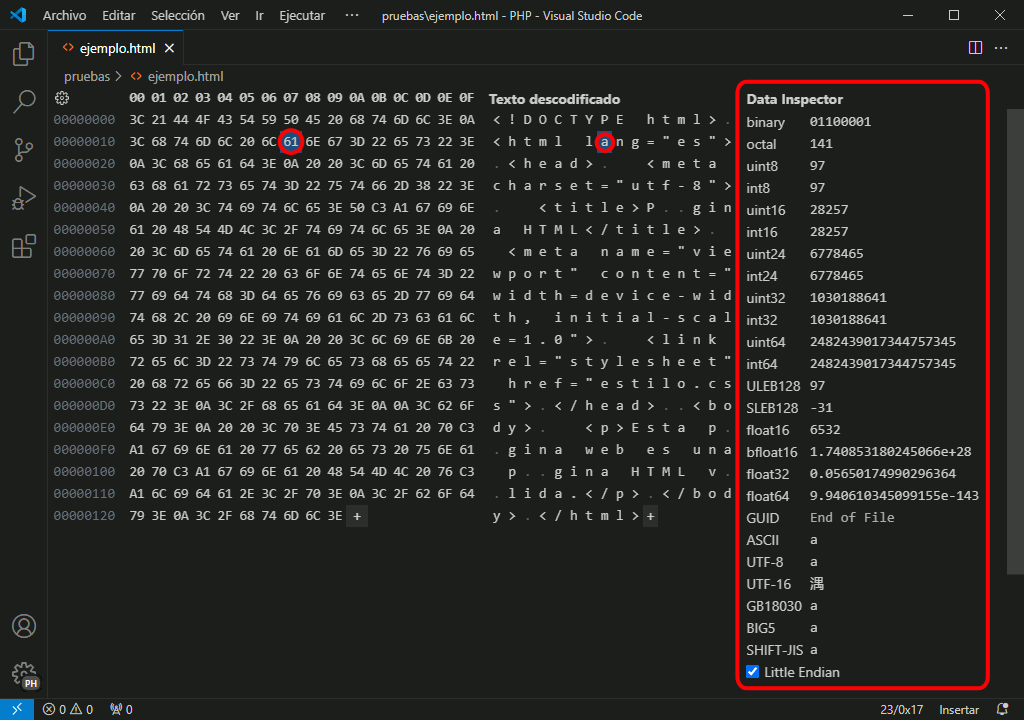
Task: Click the octal value 141
Action: tap(821, 144)
